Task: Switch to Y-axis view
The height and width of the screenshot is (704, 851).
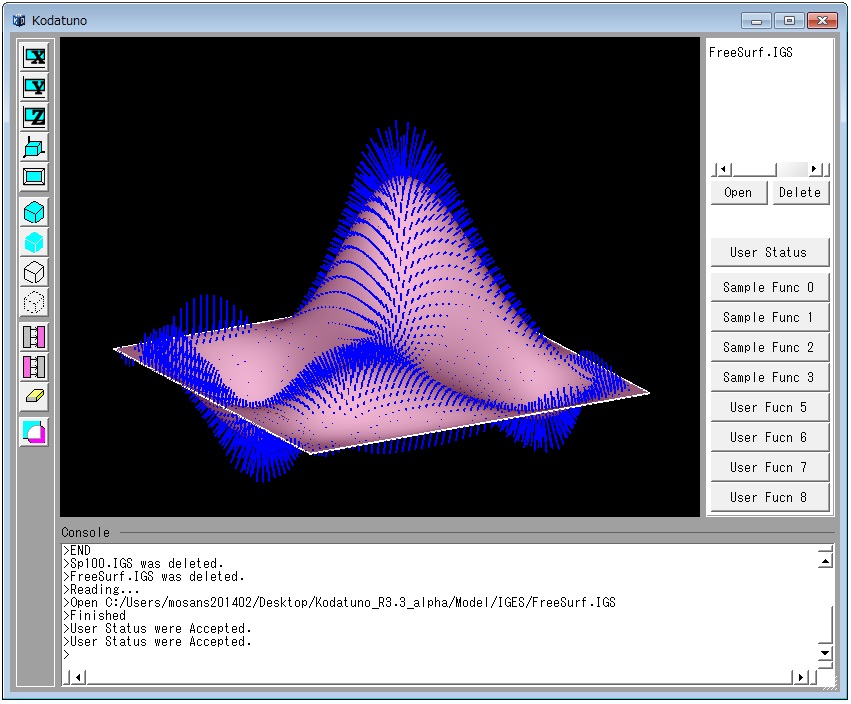Action: tap(34, 87)
